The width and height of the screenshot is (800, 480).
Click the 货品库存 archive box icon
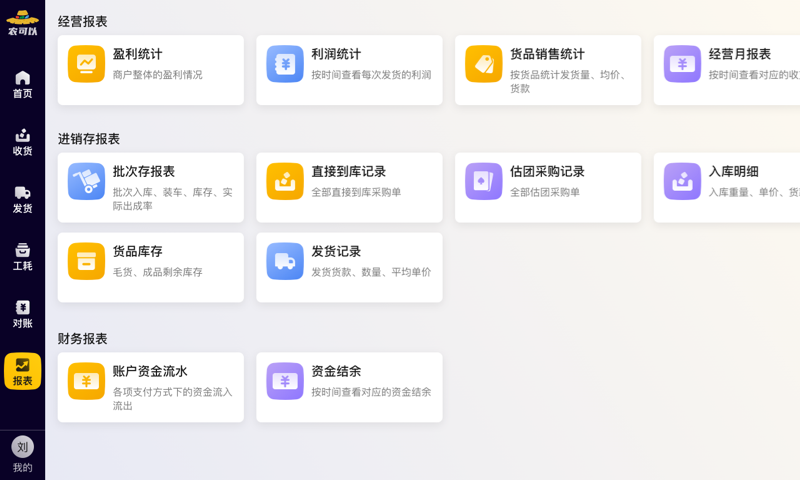tap(86, 262)
